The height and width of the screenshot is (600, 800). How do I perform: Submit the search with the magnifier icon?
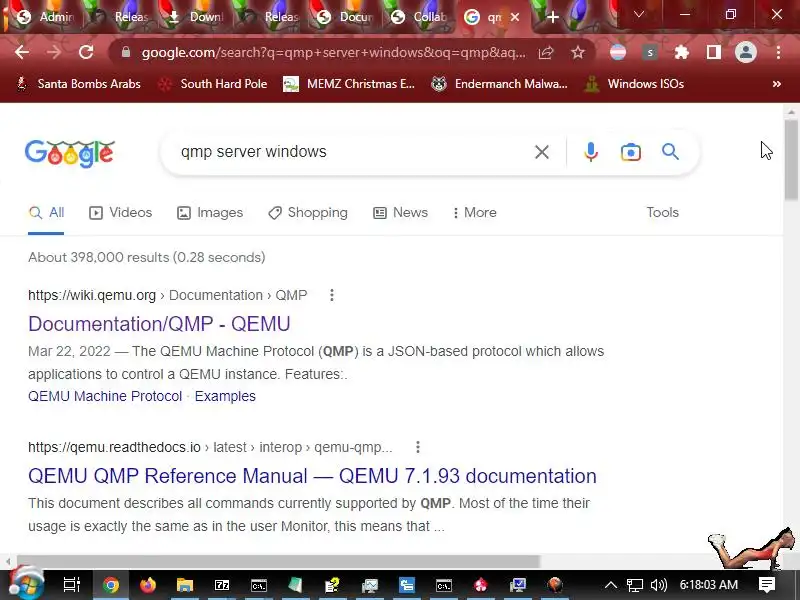pos(670,152)
